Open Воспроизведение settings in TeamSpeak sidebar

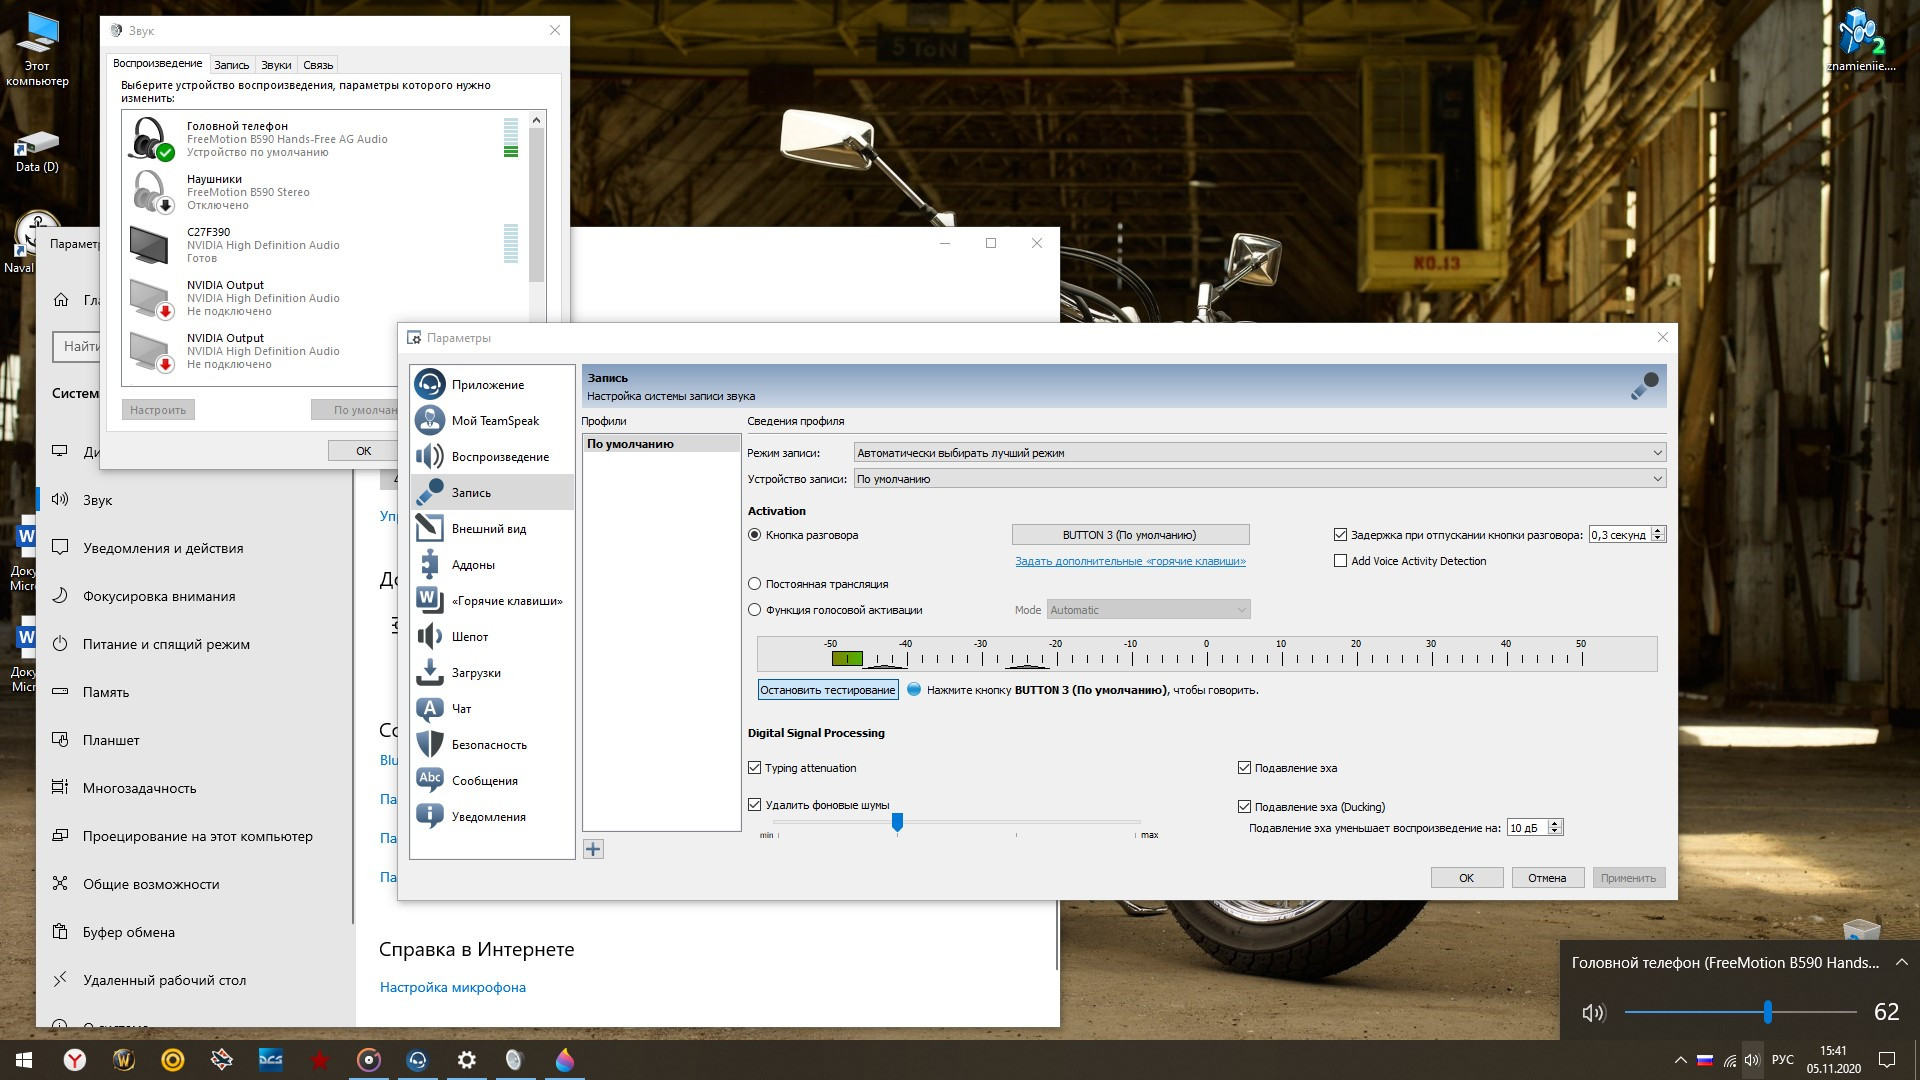point(499,457)
